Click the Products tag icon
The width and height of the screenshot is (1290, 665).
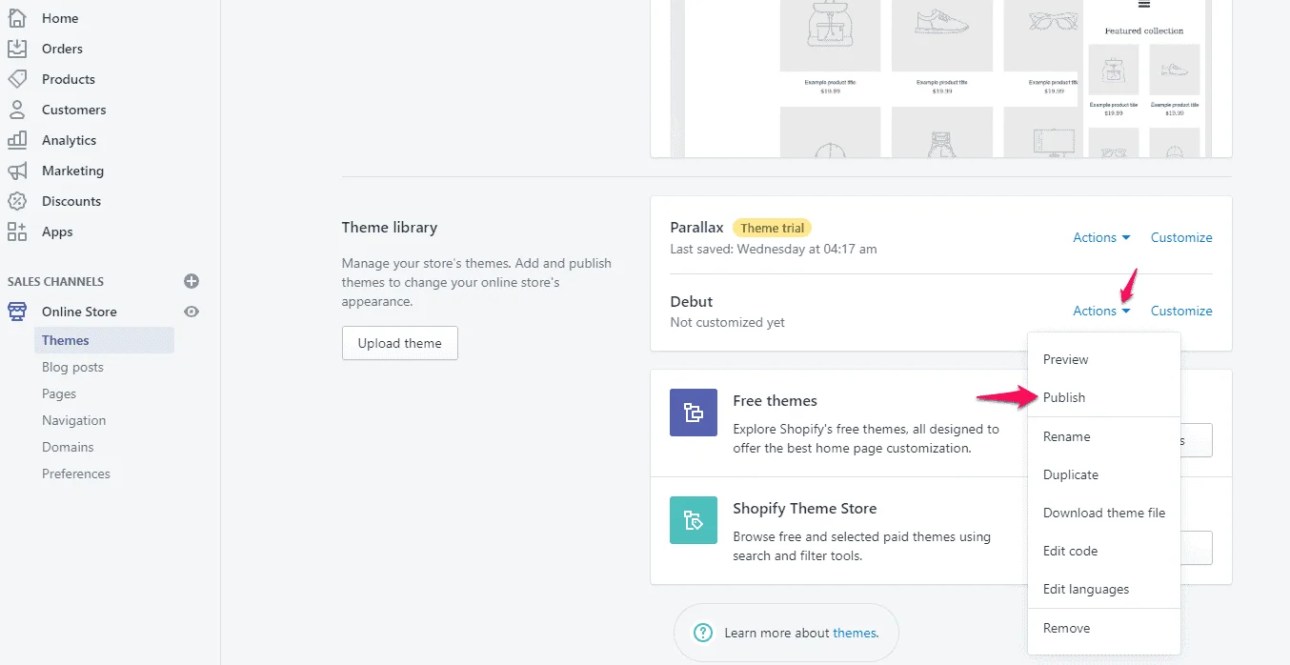17,79
